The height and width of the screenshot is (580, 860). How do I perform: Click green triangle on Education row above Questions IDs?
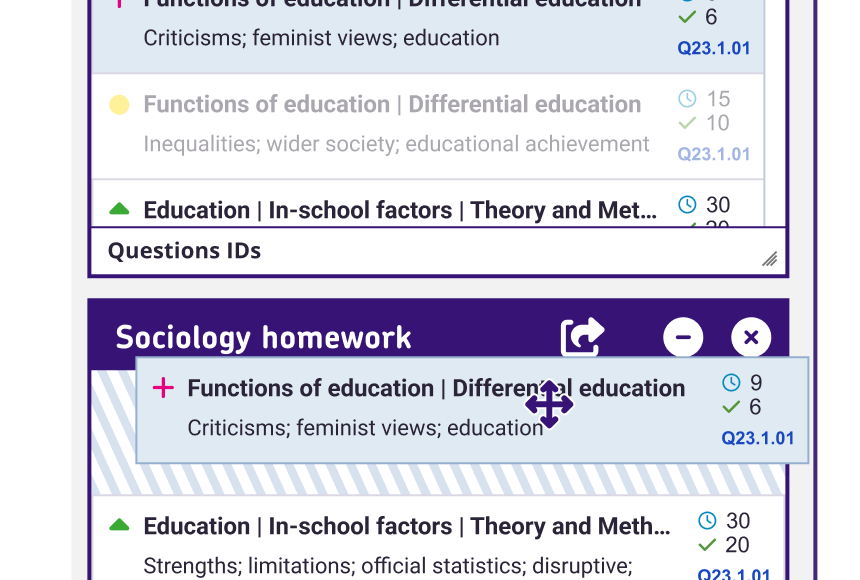(119, 209)
